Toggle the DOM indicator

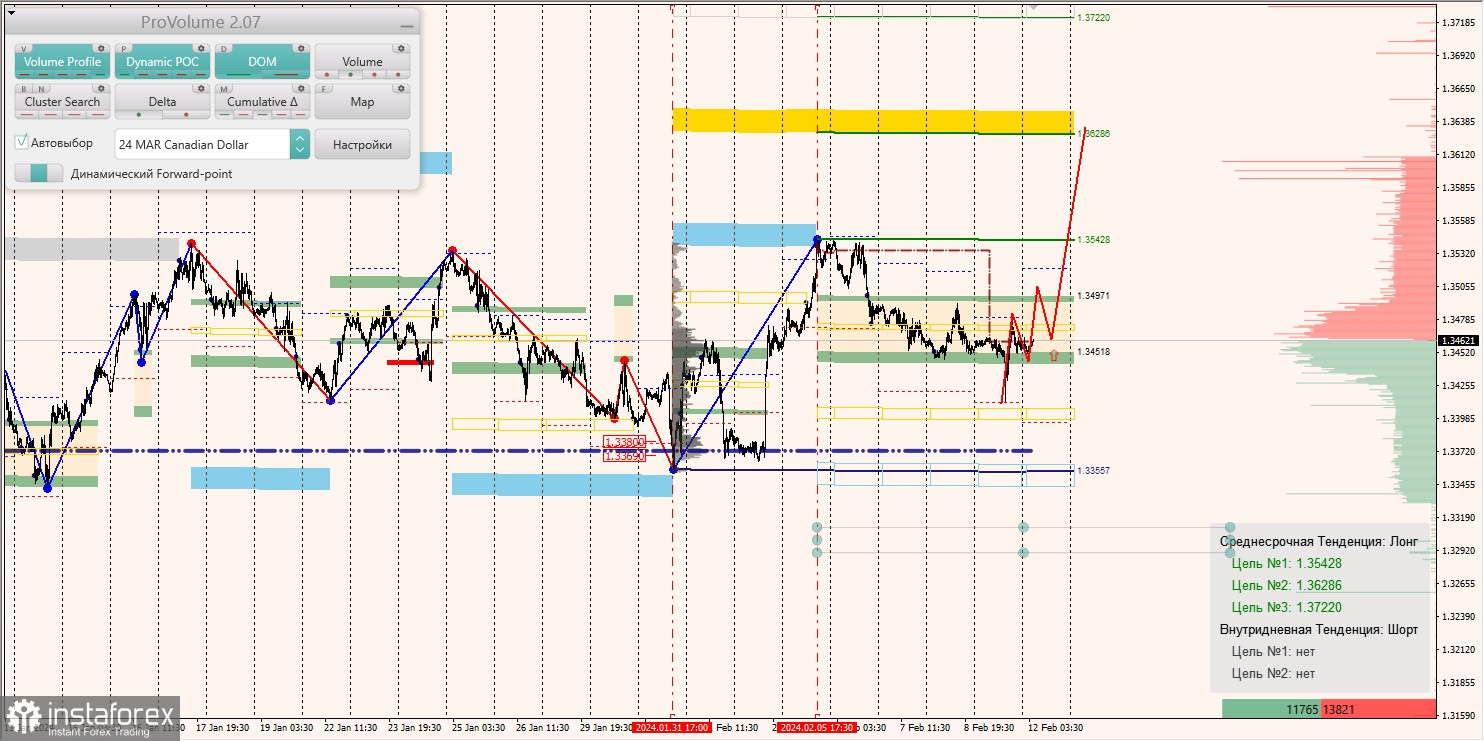click(262, 62)
